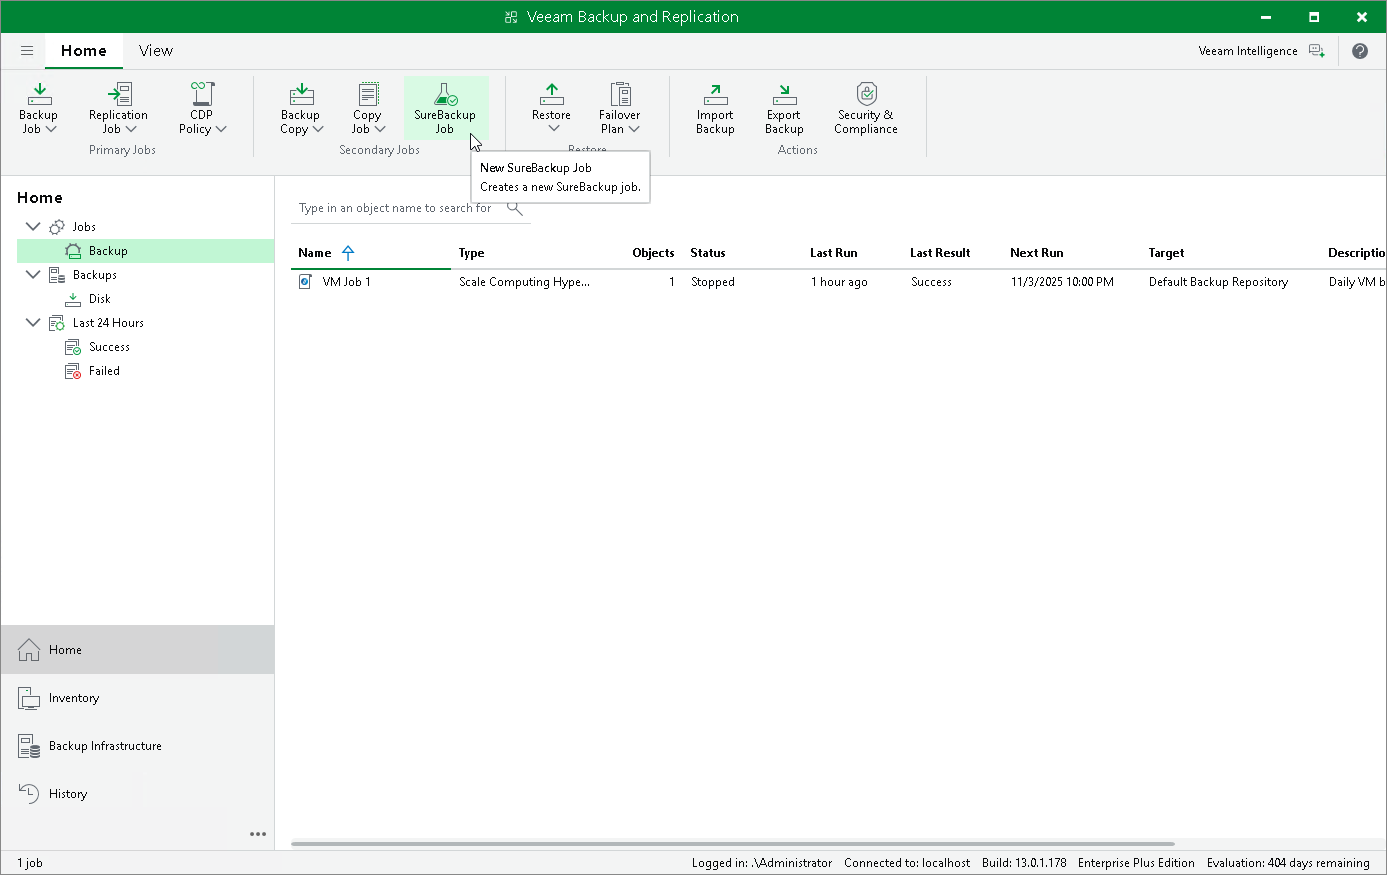
Task: Collapse the Backups tree node
Action: coord(33,275)
